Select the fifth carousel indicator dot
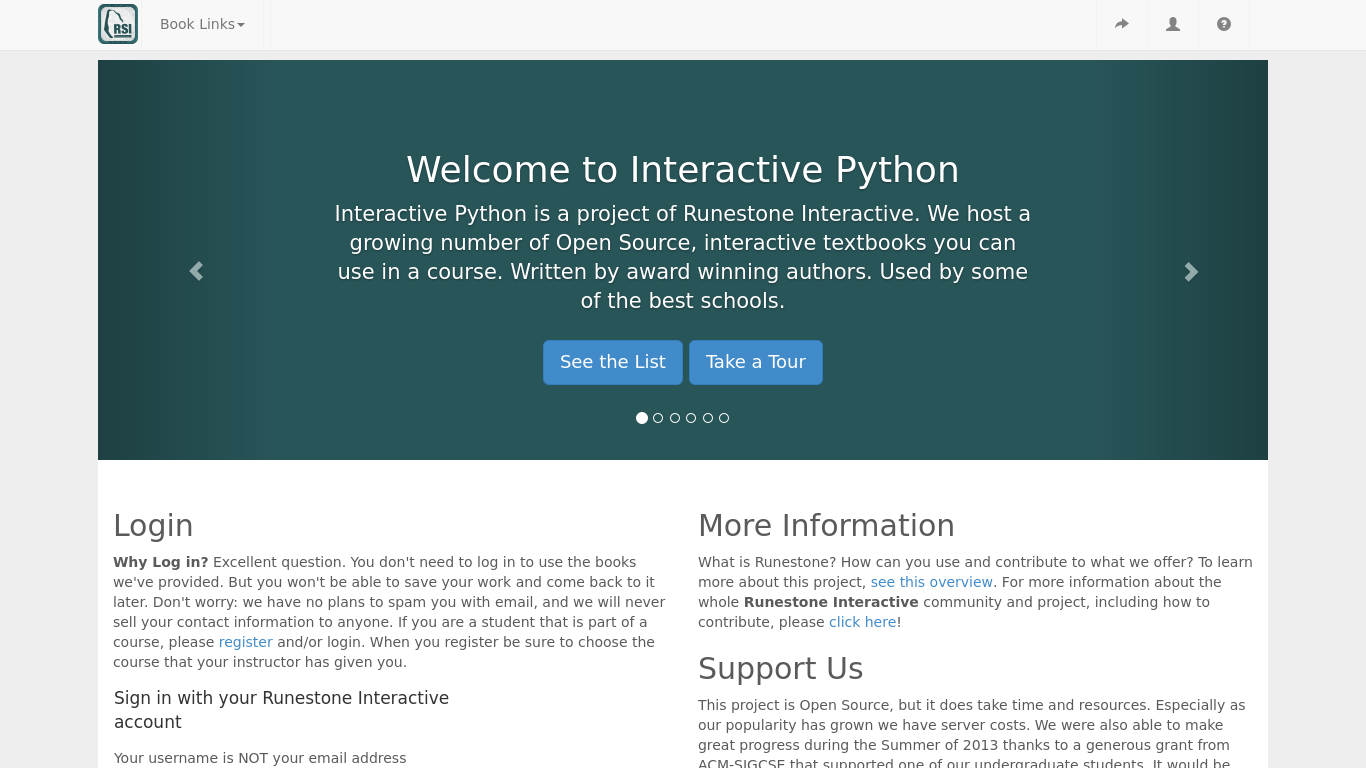 point(708,418)
